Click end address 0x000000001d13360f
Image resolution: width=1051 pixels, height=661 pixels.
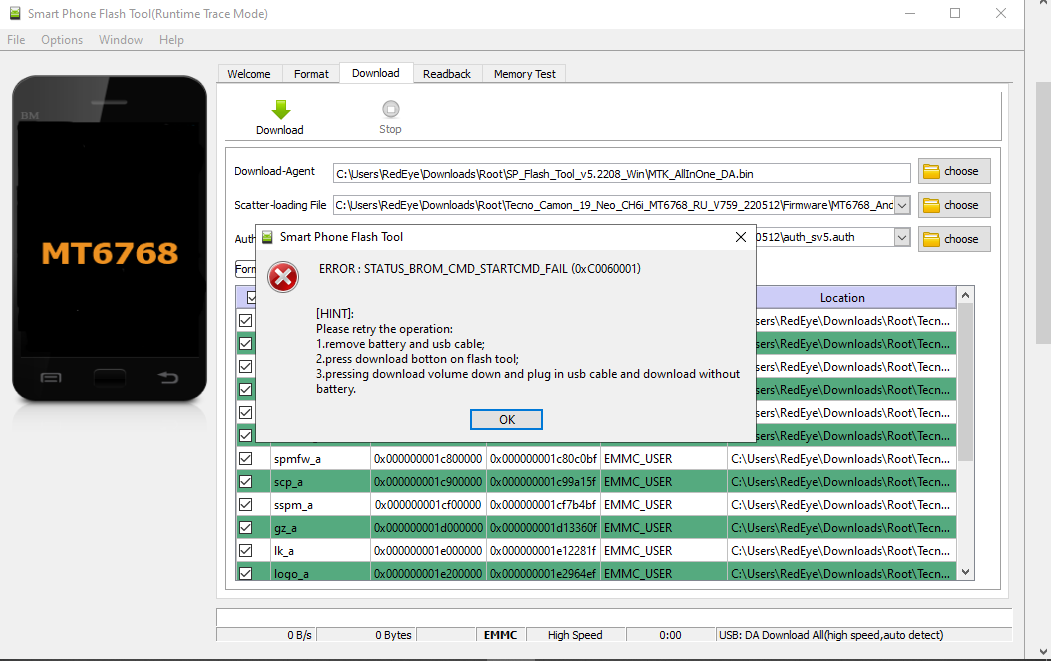543,528
